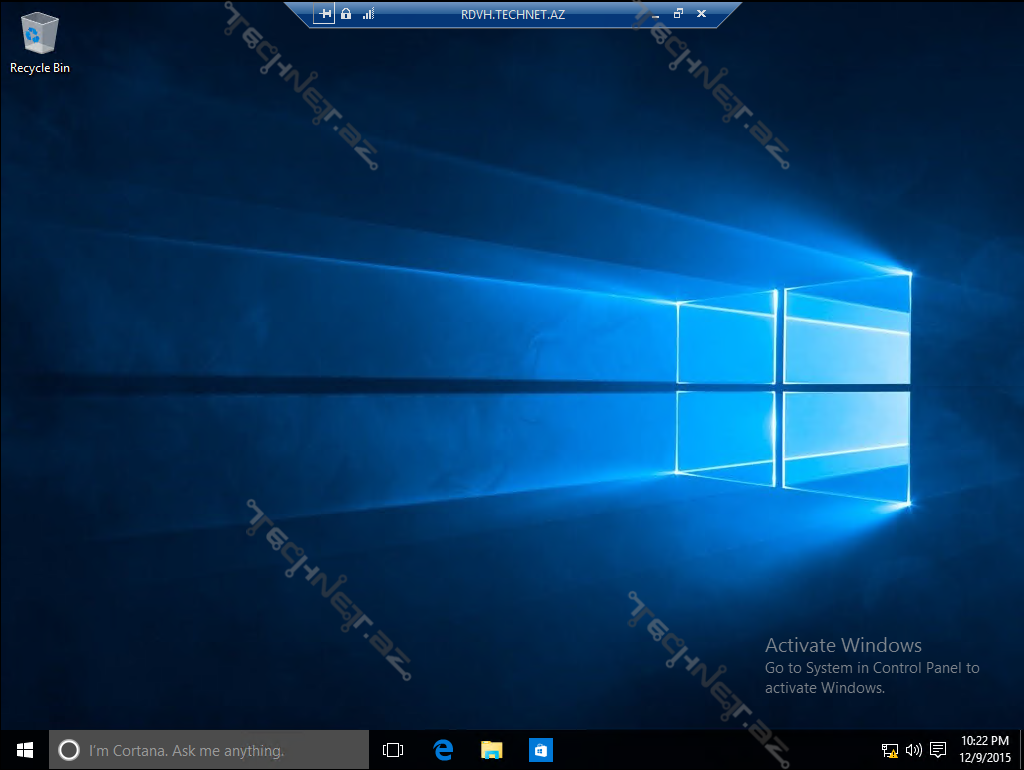Click the Cortana circle icon
Screen dimensions: 1024x770
click(69, 750)
